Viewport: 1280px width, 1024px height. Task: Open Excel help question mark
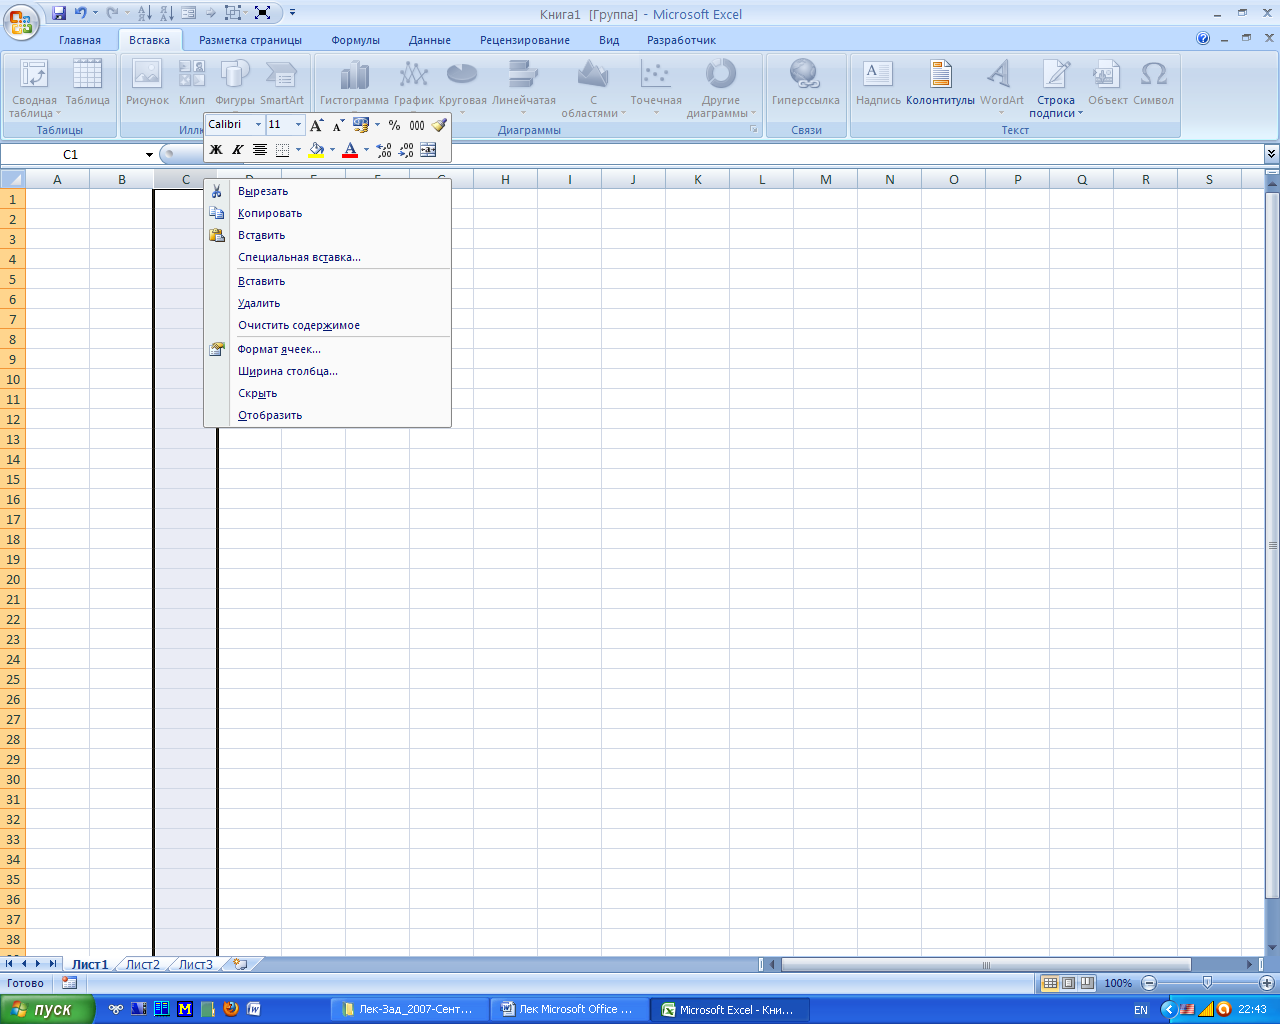1203,39
